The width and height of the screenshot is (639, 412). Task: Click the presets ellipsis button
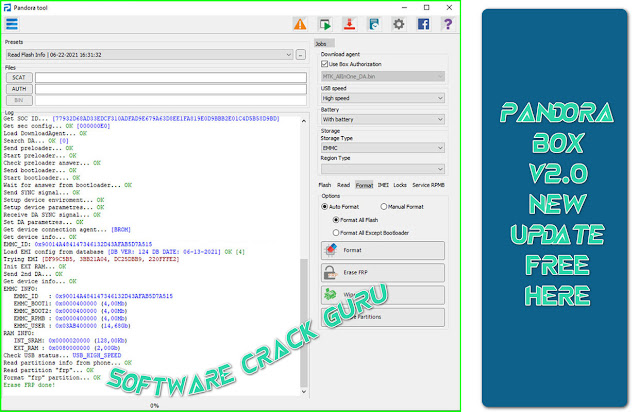pos(301,55)
